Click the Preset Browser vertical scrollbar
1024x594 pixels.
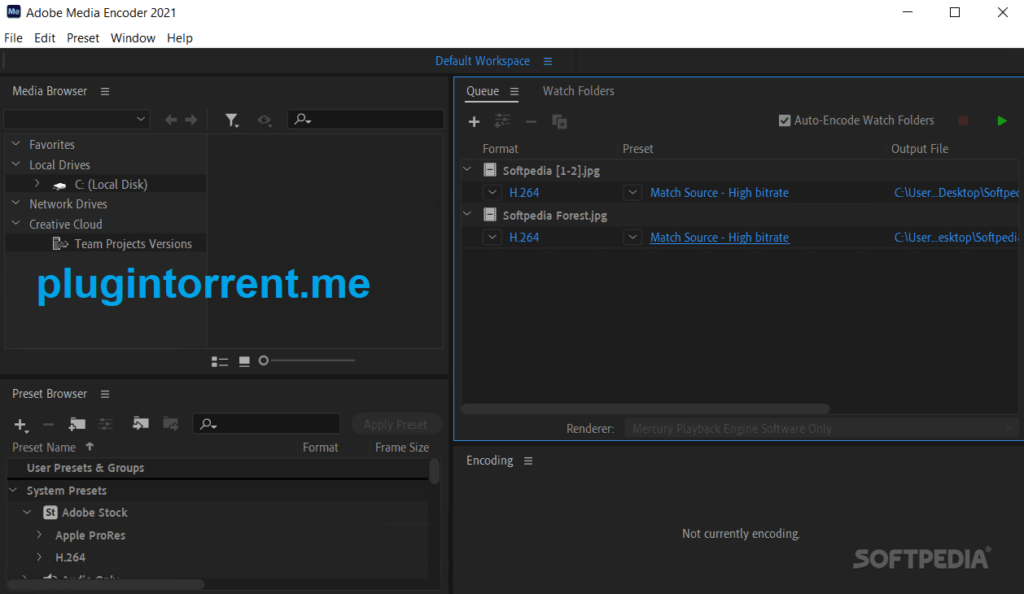pyautogui.click(x=434, y=471)
